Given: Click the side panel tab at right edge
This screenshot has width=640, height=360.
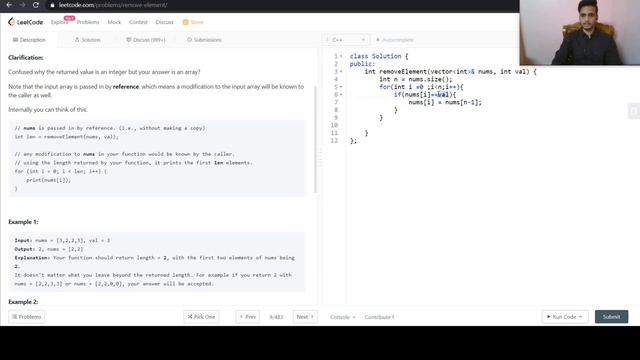Looking at the screenshot, I should pyautogui.click(x=634, y=111).
